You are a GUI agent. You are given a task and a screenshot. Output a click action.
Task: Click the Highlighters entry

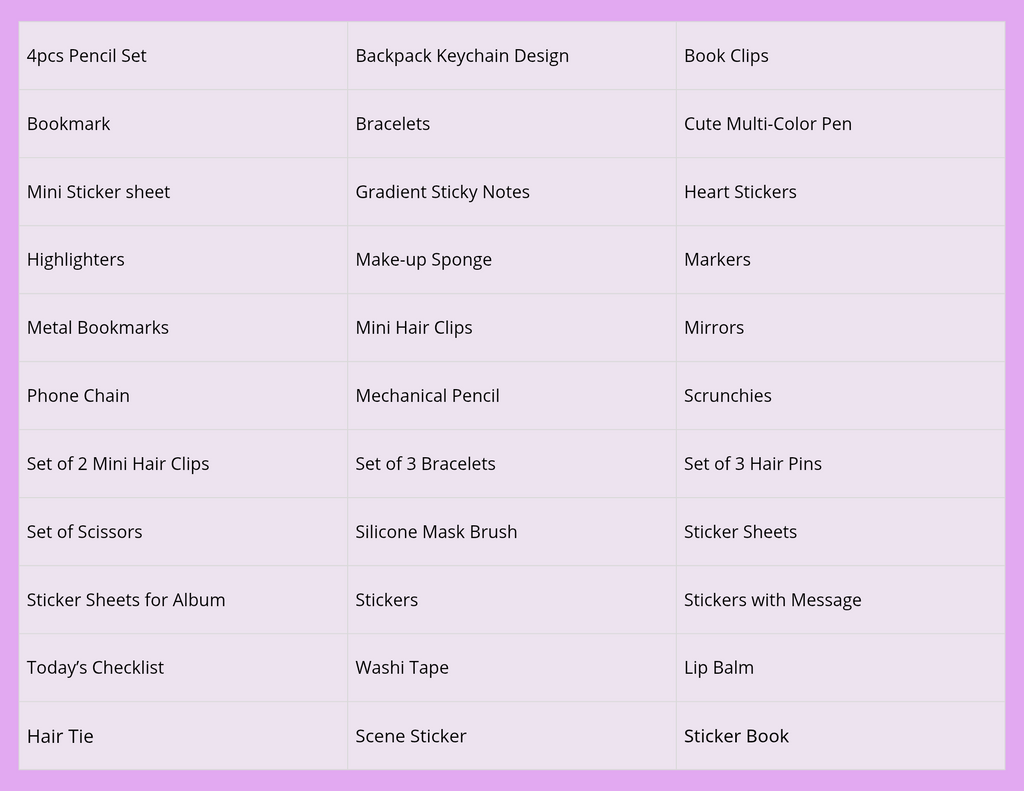click(x=183, y=259)
